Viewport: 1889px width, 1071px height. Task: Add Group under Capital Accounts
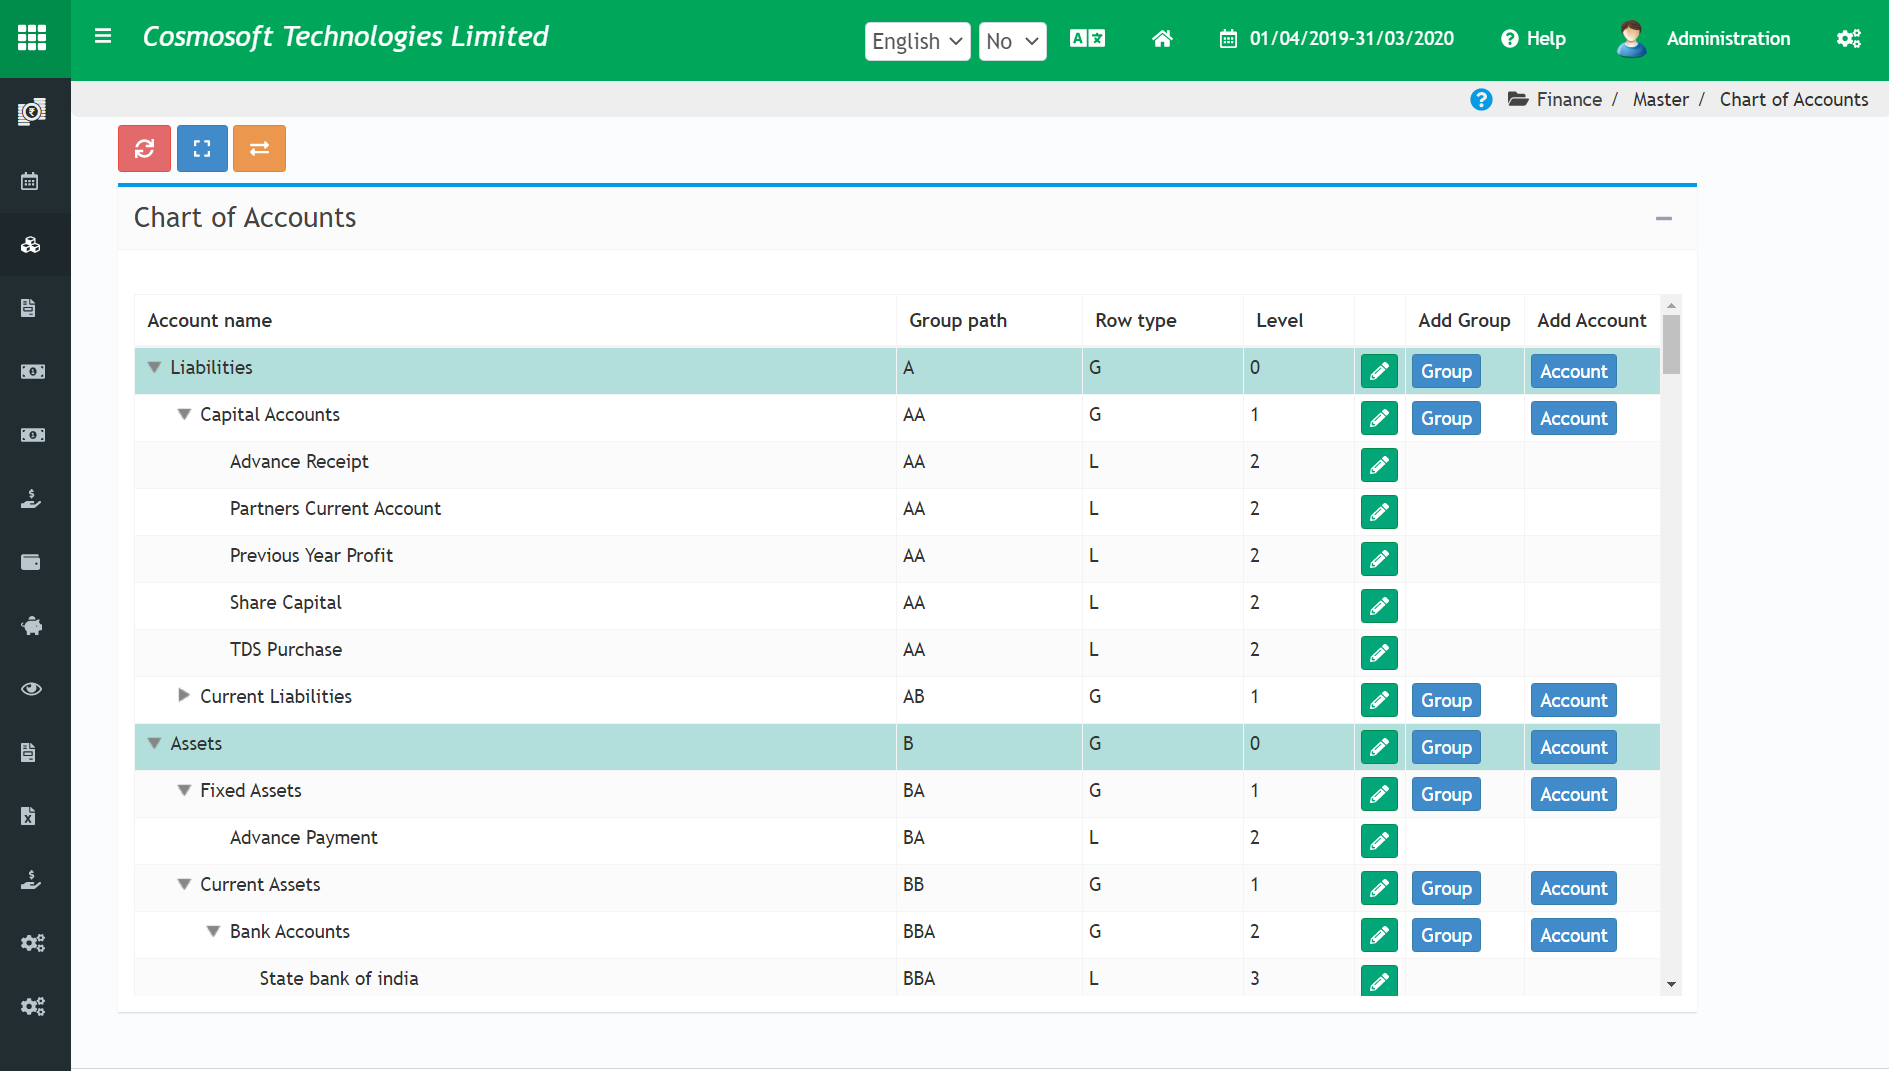click(1446, 418)
